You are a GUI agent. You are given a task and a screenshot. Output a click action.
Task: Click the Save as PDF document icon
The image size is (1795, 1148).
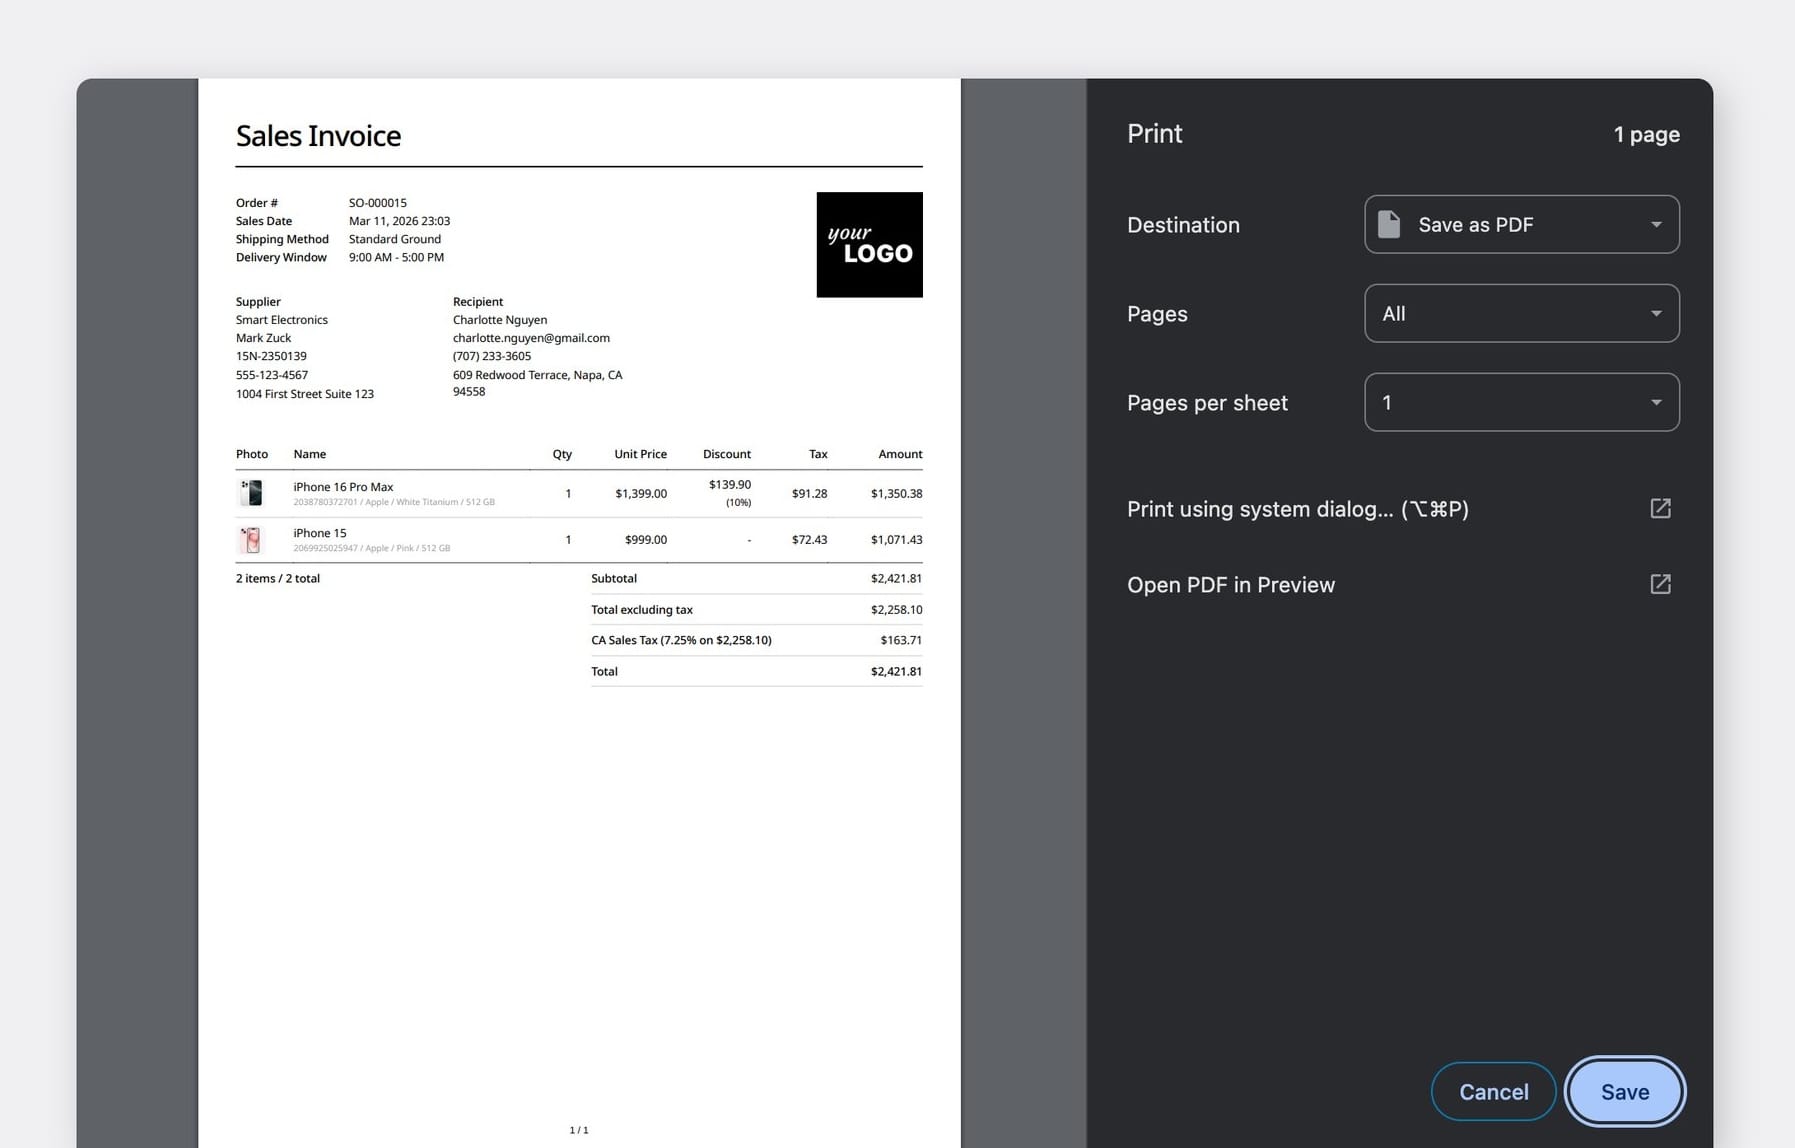tap(1389, 224)
